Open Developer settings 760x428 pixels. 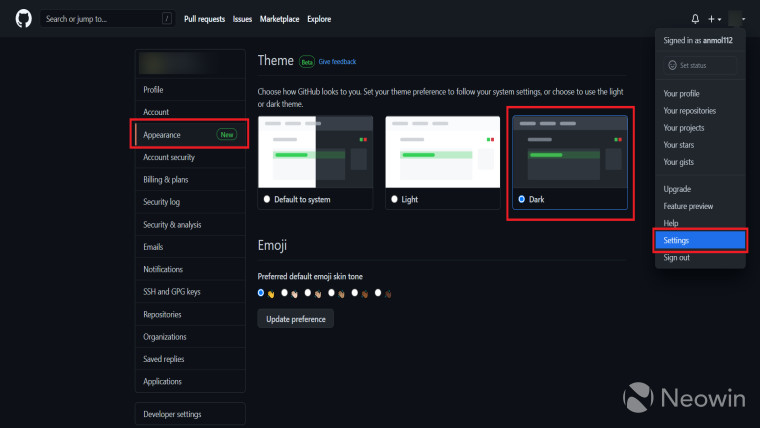tap(190, 414)
